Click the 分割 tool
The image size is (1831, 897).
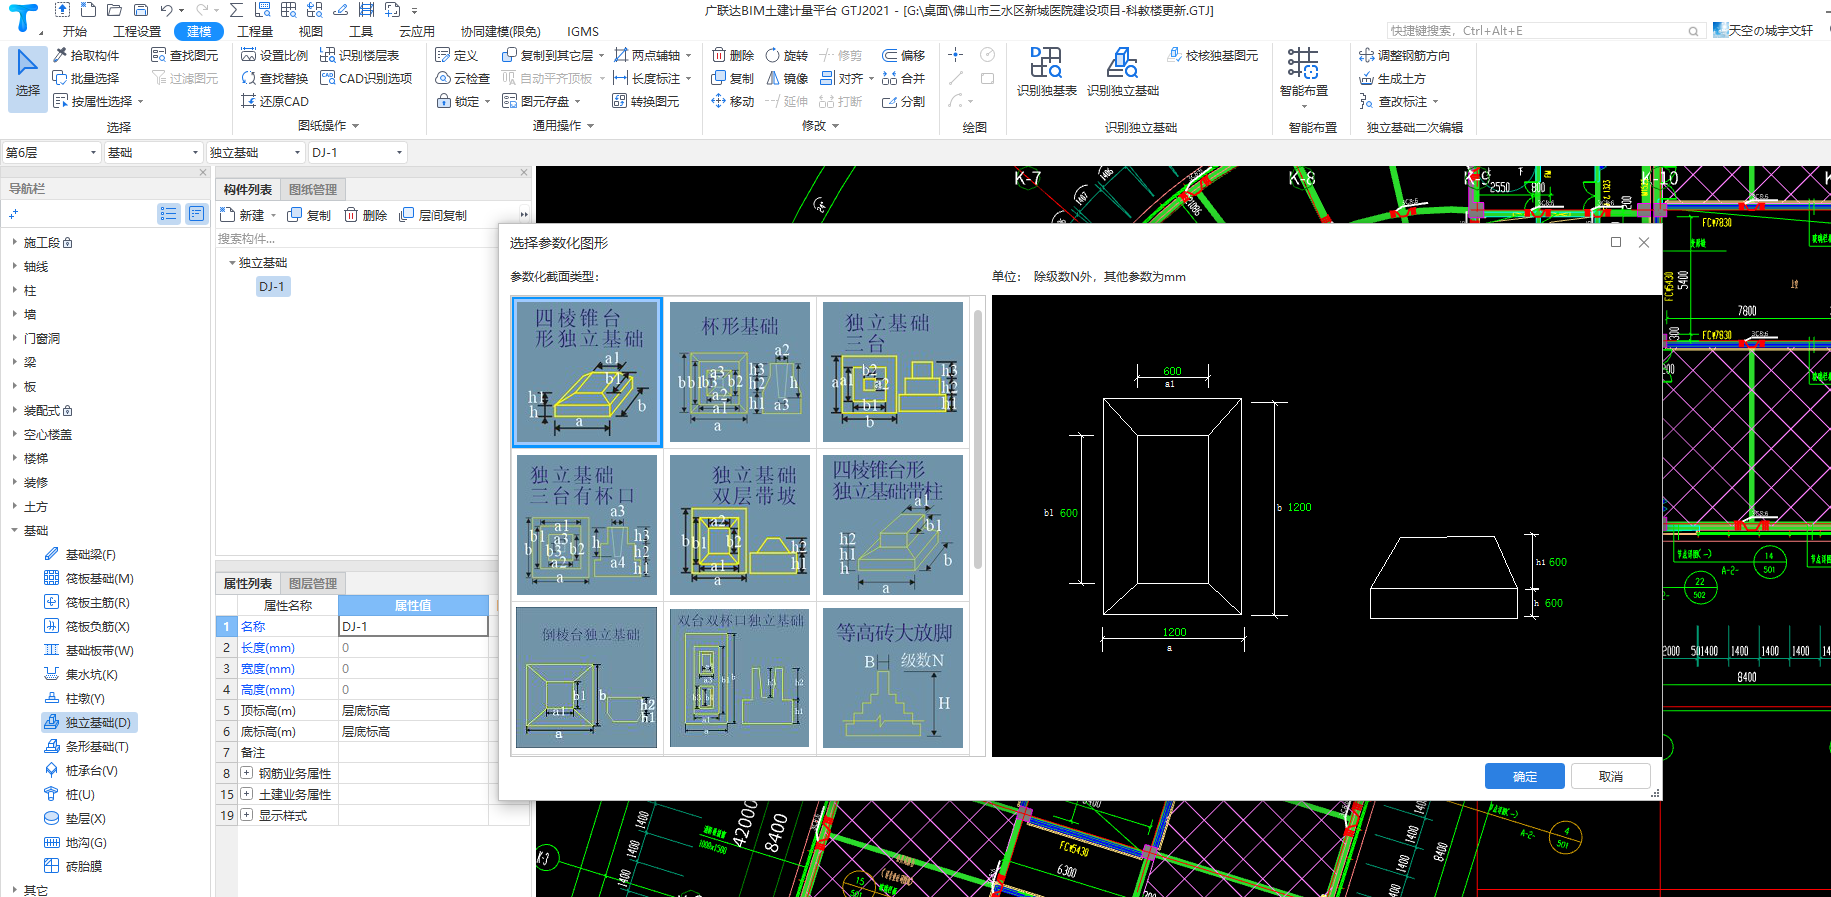click(904, 101)
